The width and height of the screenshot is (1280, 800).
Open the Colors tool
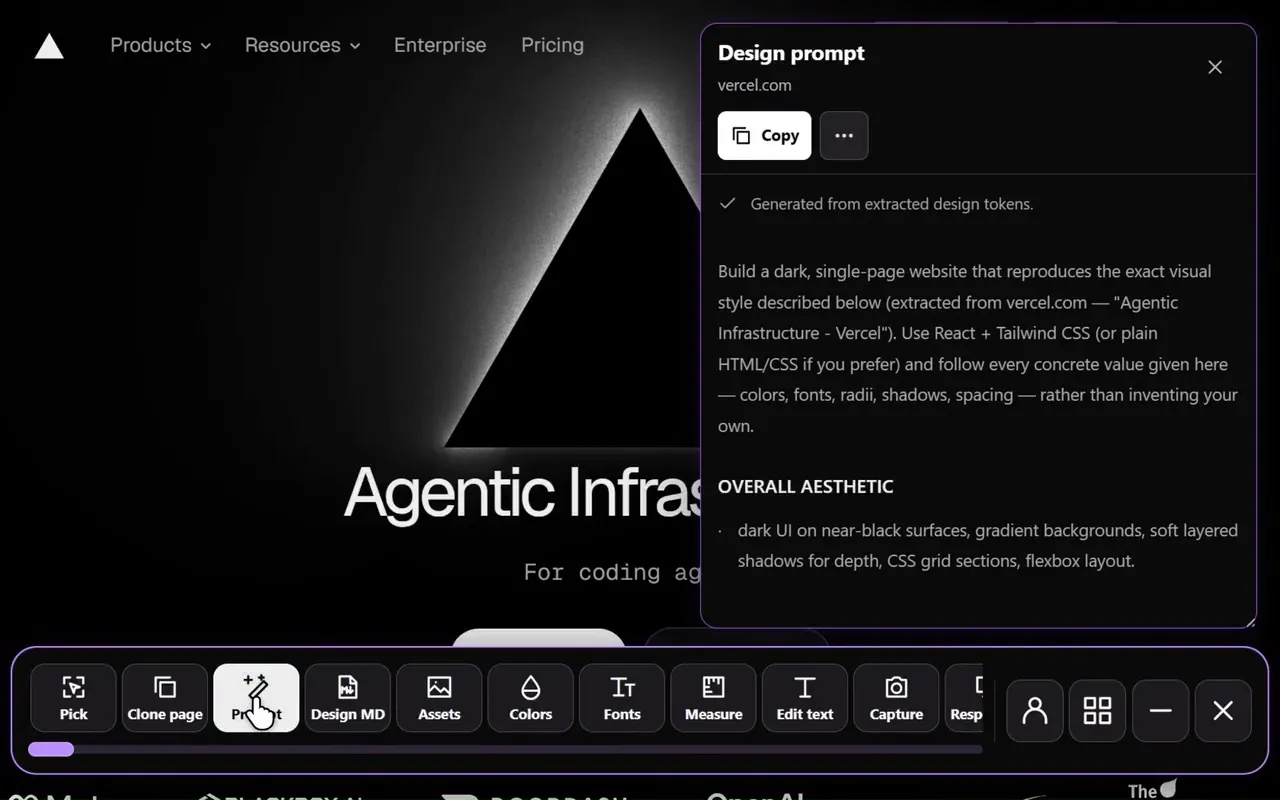pyautogui.click(x=531, y=698)
